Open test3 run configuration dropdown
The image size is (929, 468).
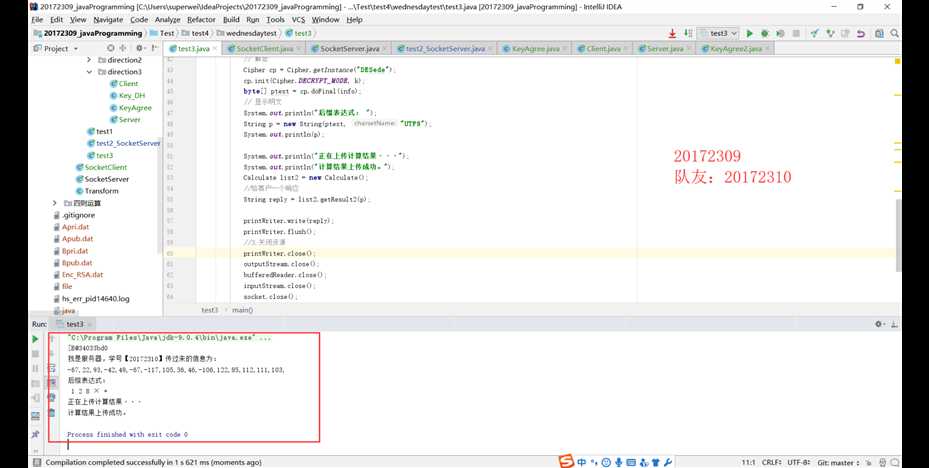pyautogui.click(x=718, y=34)
